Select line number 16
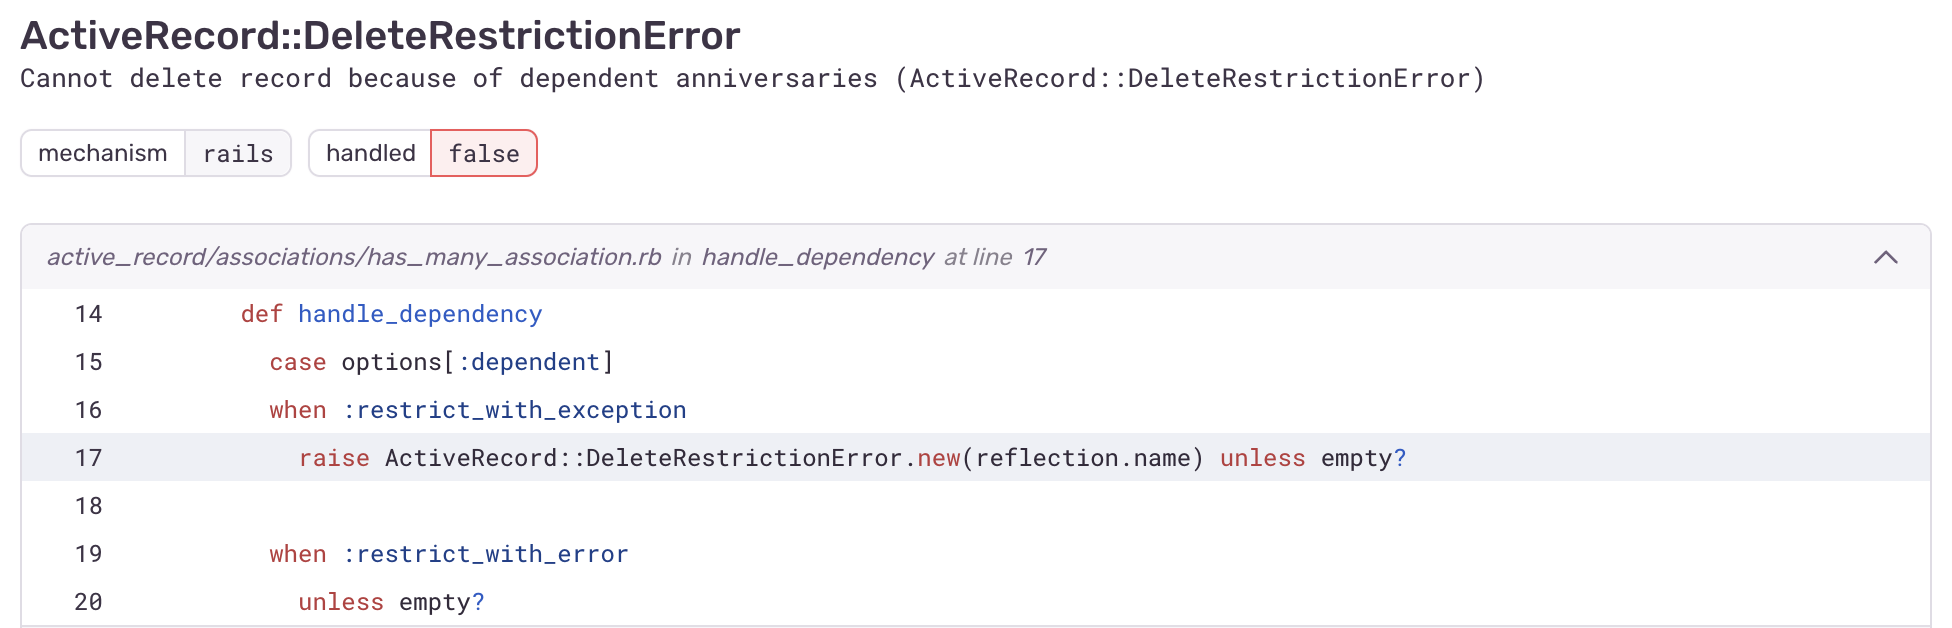The width and height of the screenshot is (1952, 628). point(89,410)
